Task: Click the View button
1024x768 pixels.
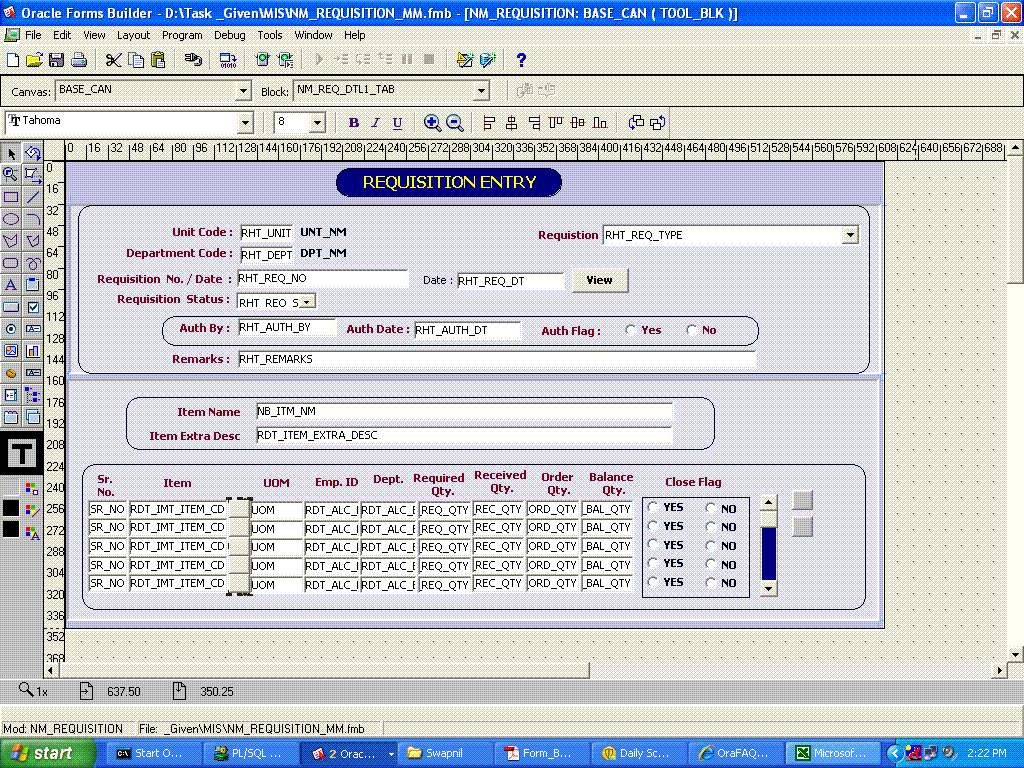Action: 599,280
